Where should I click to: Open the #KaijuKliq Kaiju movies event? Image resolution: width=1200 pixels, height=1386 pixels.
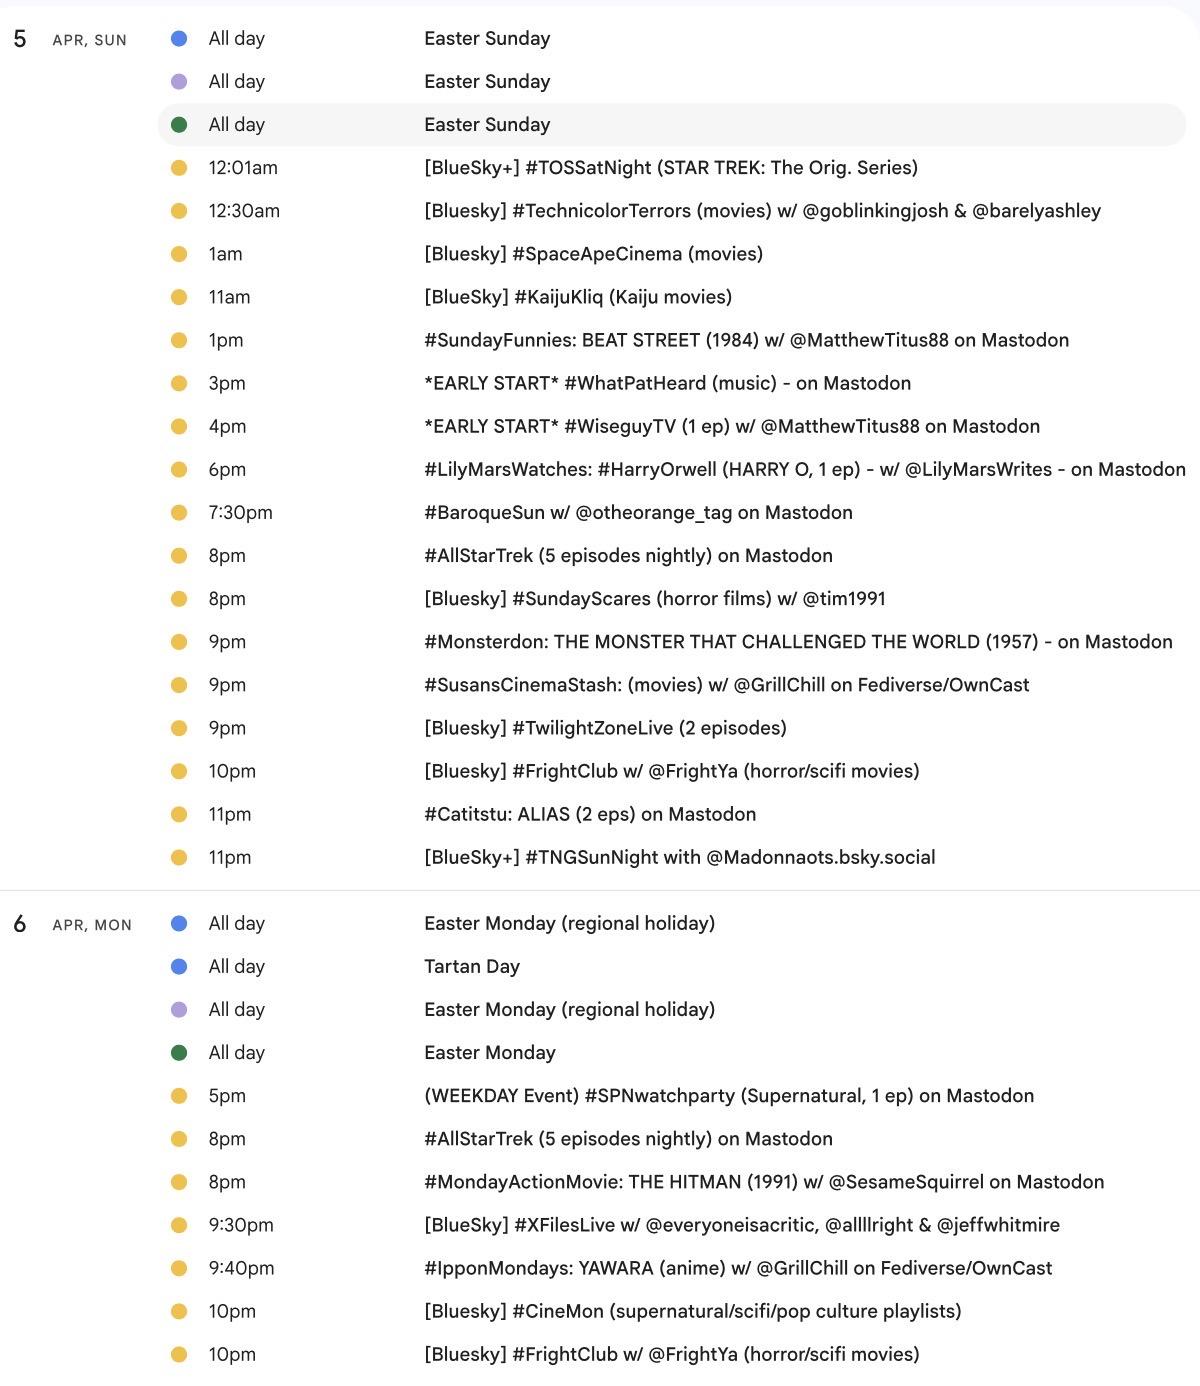577,297
